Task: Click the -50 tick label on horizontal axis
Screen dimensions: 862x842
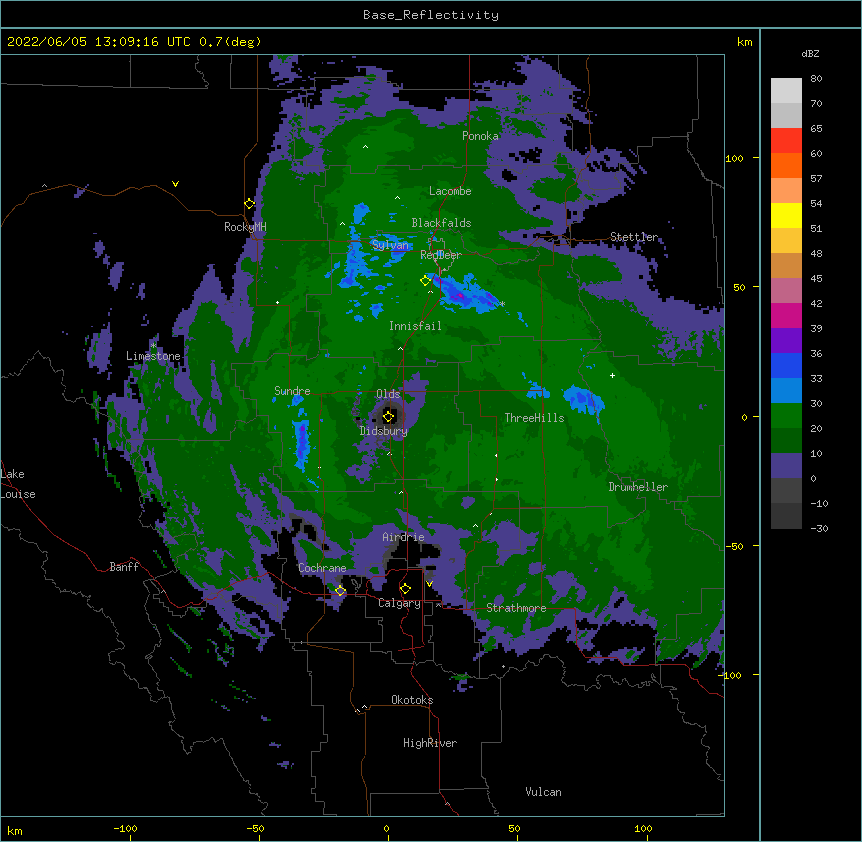Action: [255, 828]
